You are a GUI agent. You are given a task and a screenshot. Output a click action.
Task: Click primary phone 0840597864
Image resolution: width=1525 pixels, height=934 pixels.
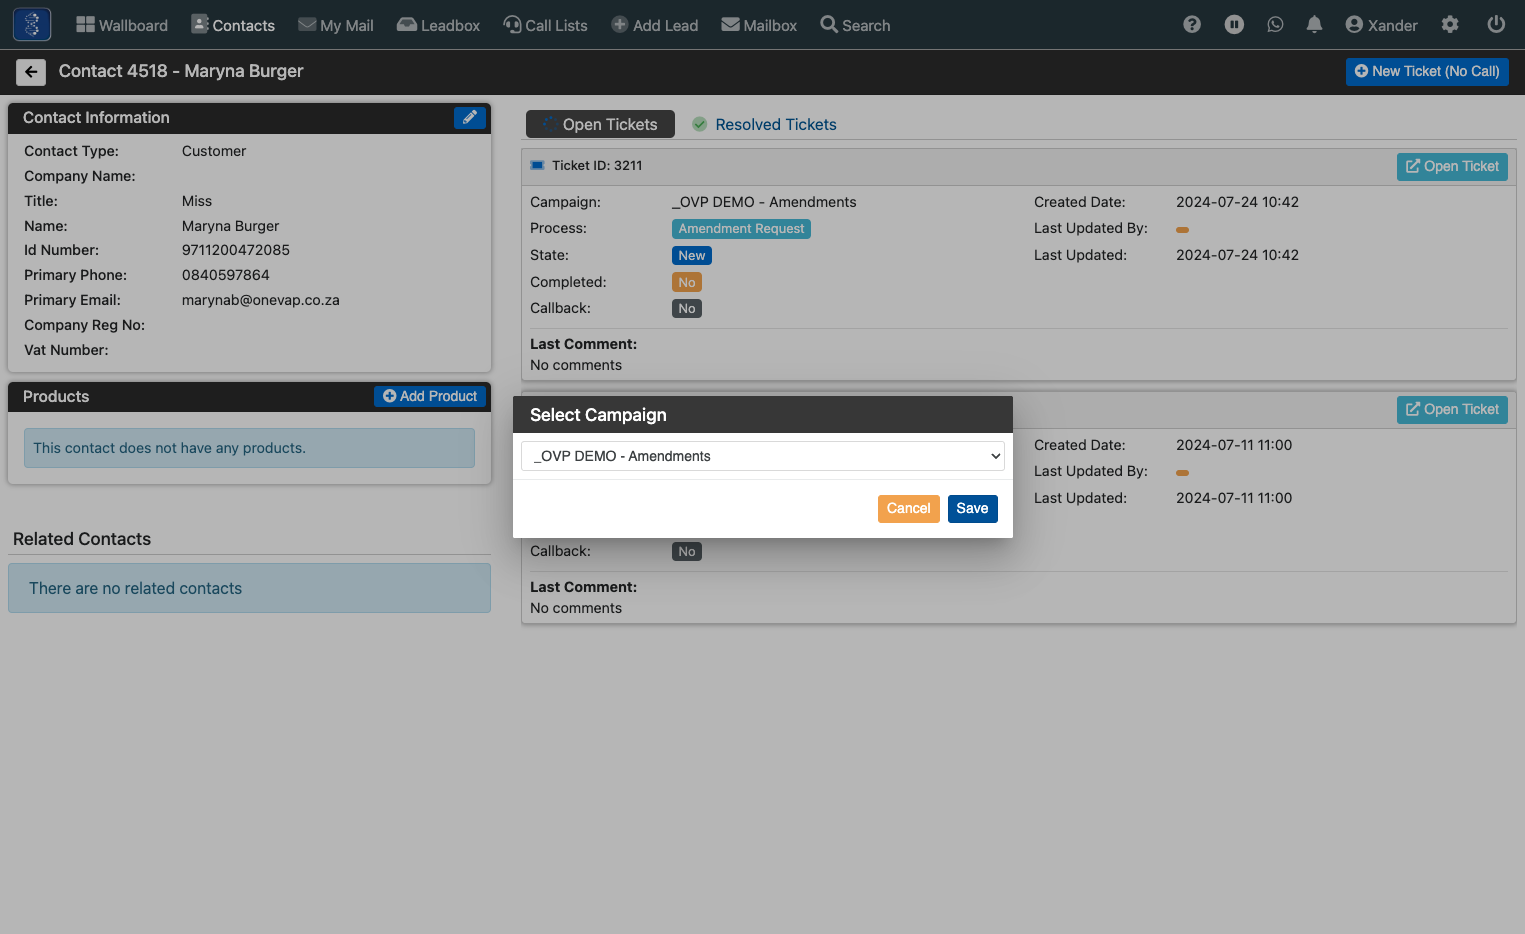[226, 275]
